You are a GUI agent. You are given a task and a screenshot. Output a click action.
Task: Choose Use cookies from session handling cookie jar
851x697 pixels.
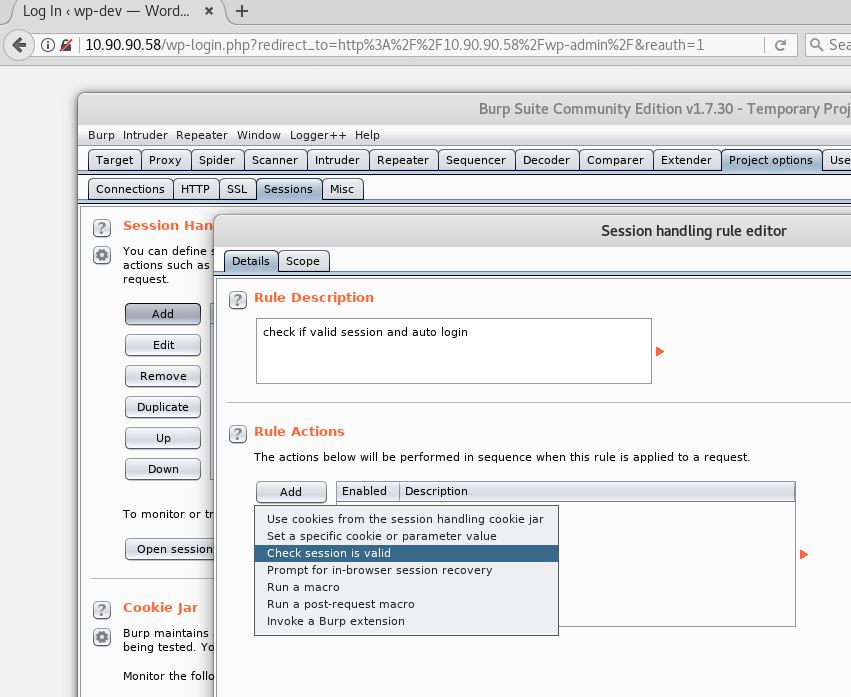[x=406, y=519]
